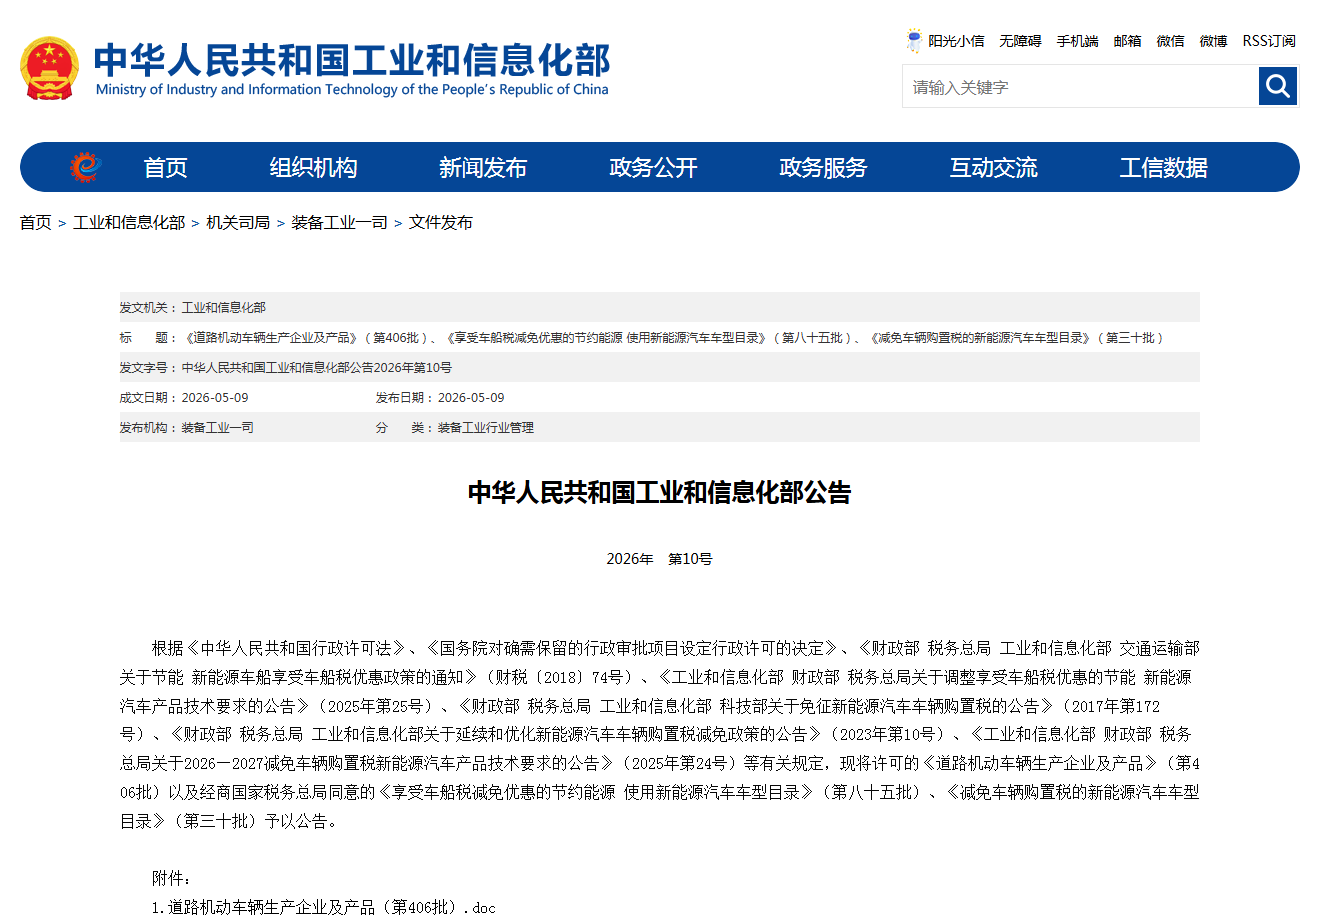Click the English ministry name subtitle
Image resolution: width=1320 pixels, height=921 pixels.
tap(352, 90)
